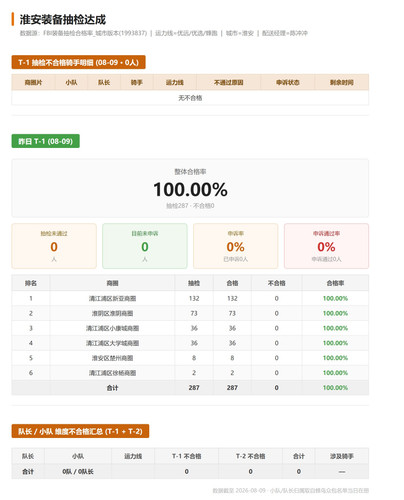Viewport: 404px width, 500px height.
Task: Select the green 目前未申诉 card
Action: point(145,246)
